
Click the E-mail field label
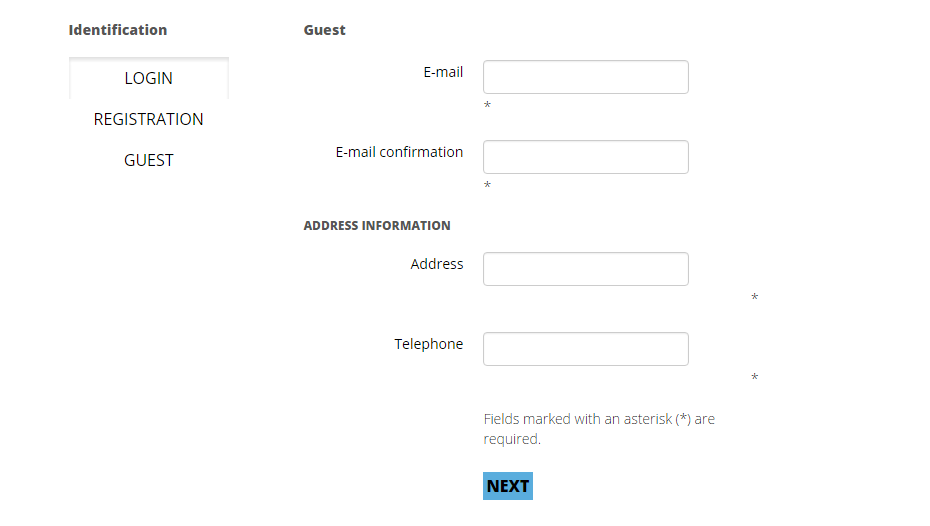pyautogui.click(x=443, y=72)
